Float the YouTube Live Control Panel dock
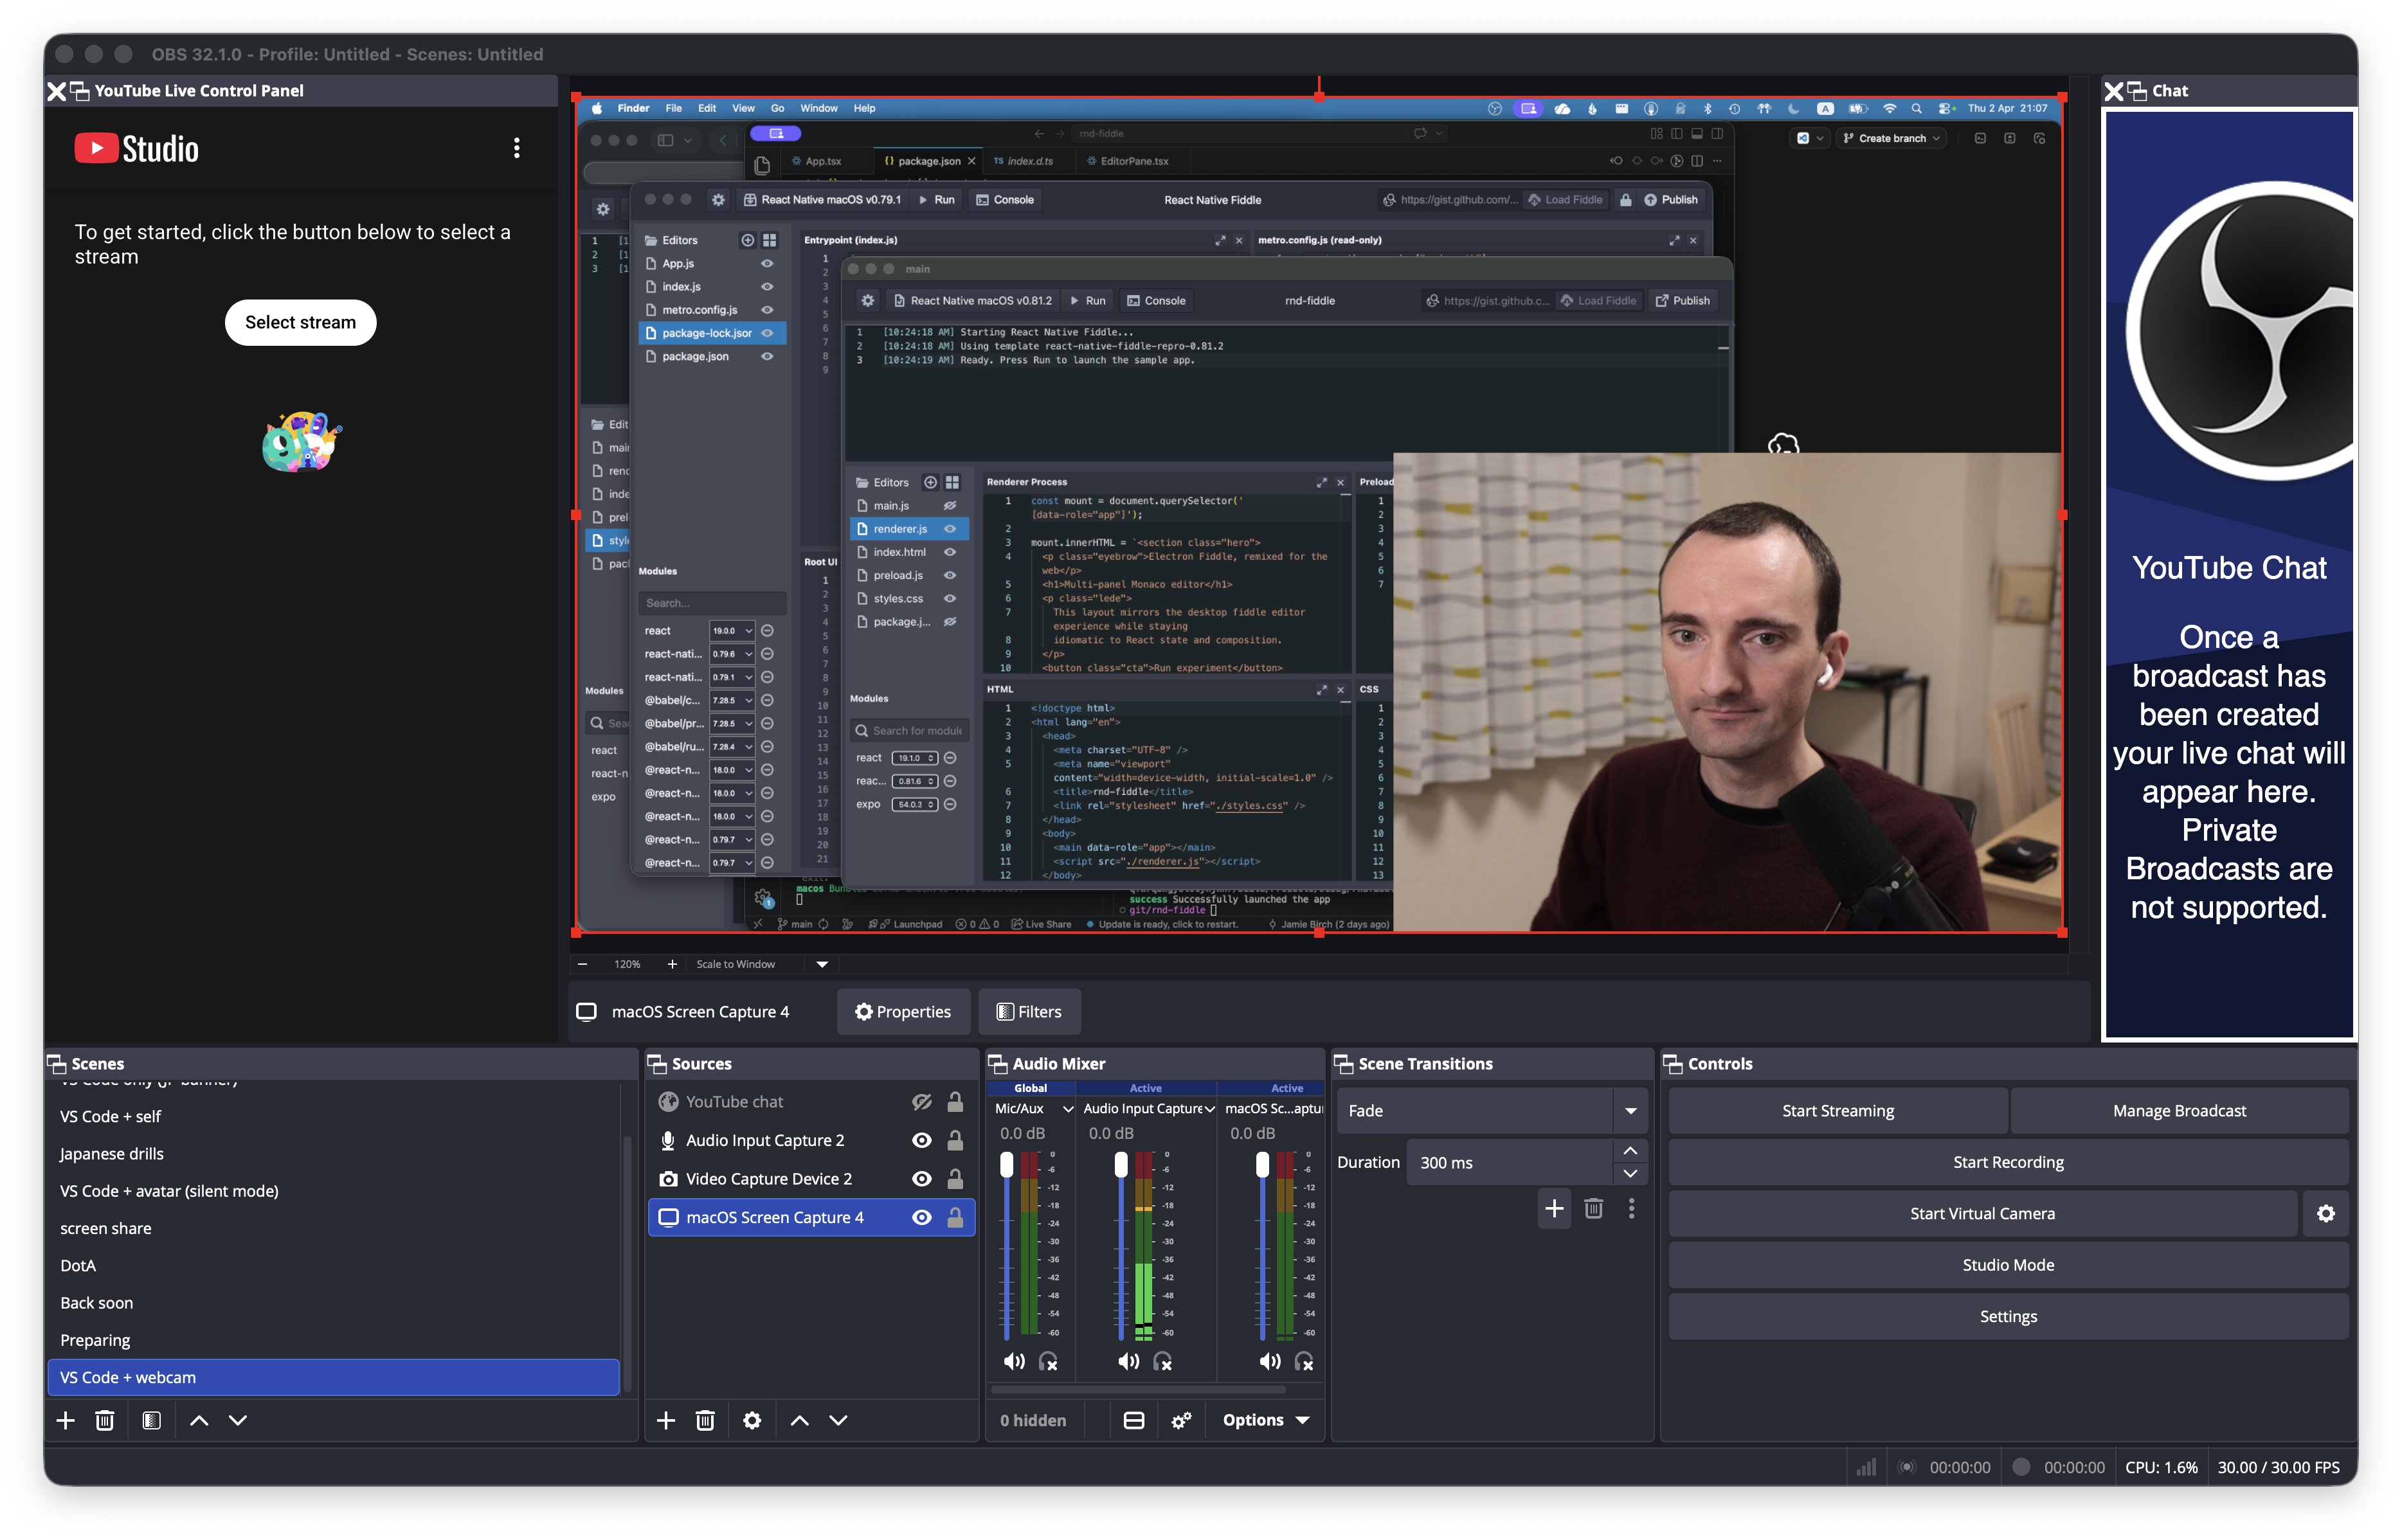This screenshot has width=2402, height=1540. tap(80, 91)
